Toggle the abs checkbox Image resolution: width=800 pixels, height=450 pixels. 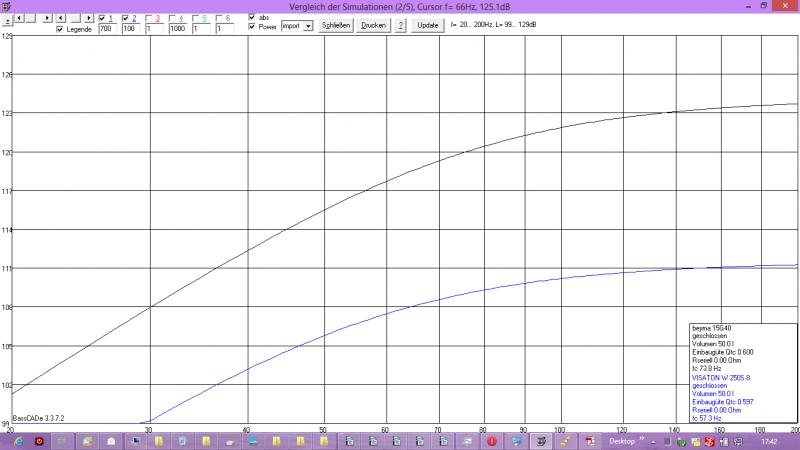click(x=252, y=17)
